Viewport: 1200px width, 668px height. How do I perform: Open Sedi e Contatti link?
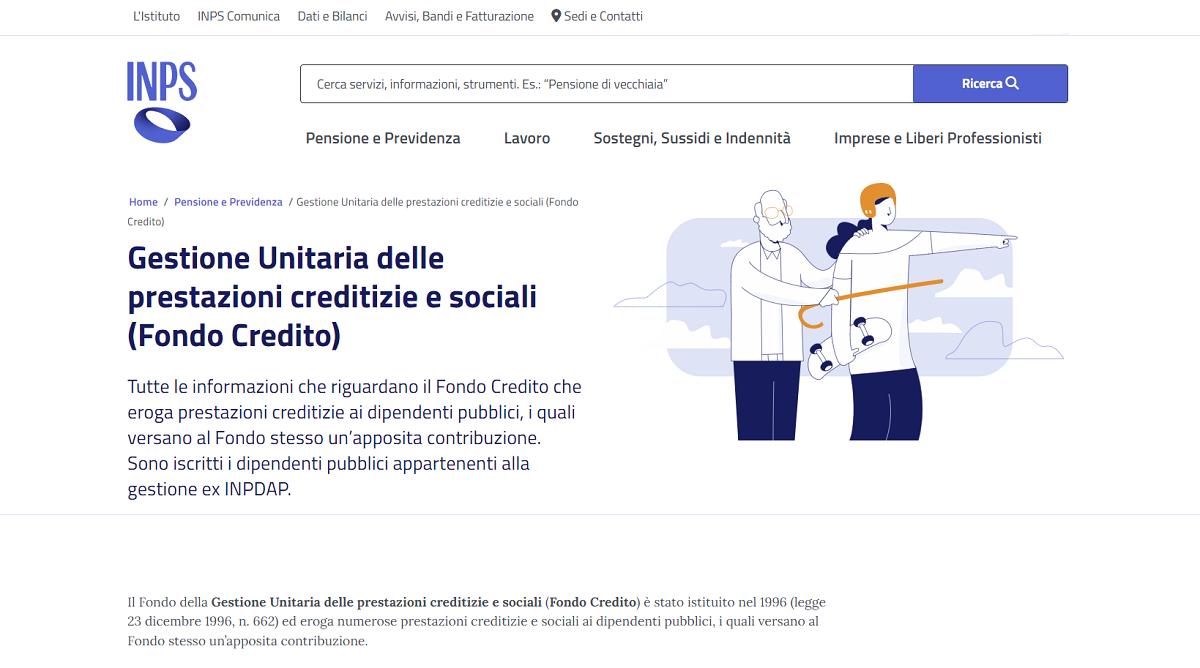pos(597,16)
